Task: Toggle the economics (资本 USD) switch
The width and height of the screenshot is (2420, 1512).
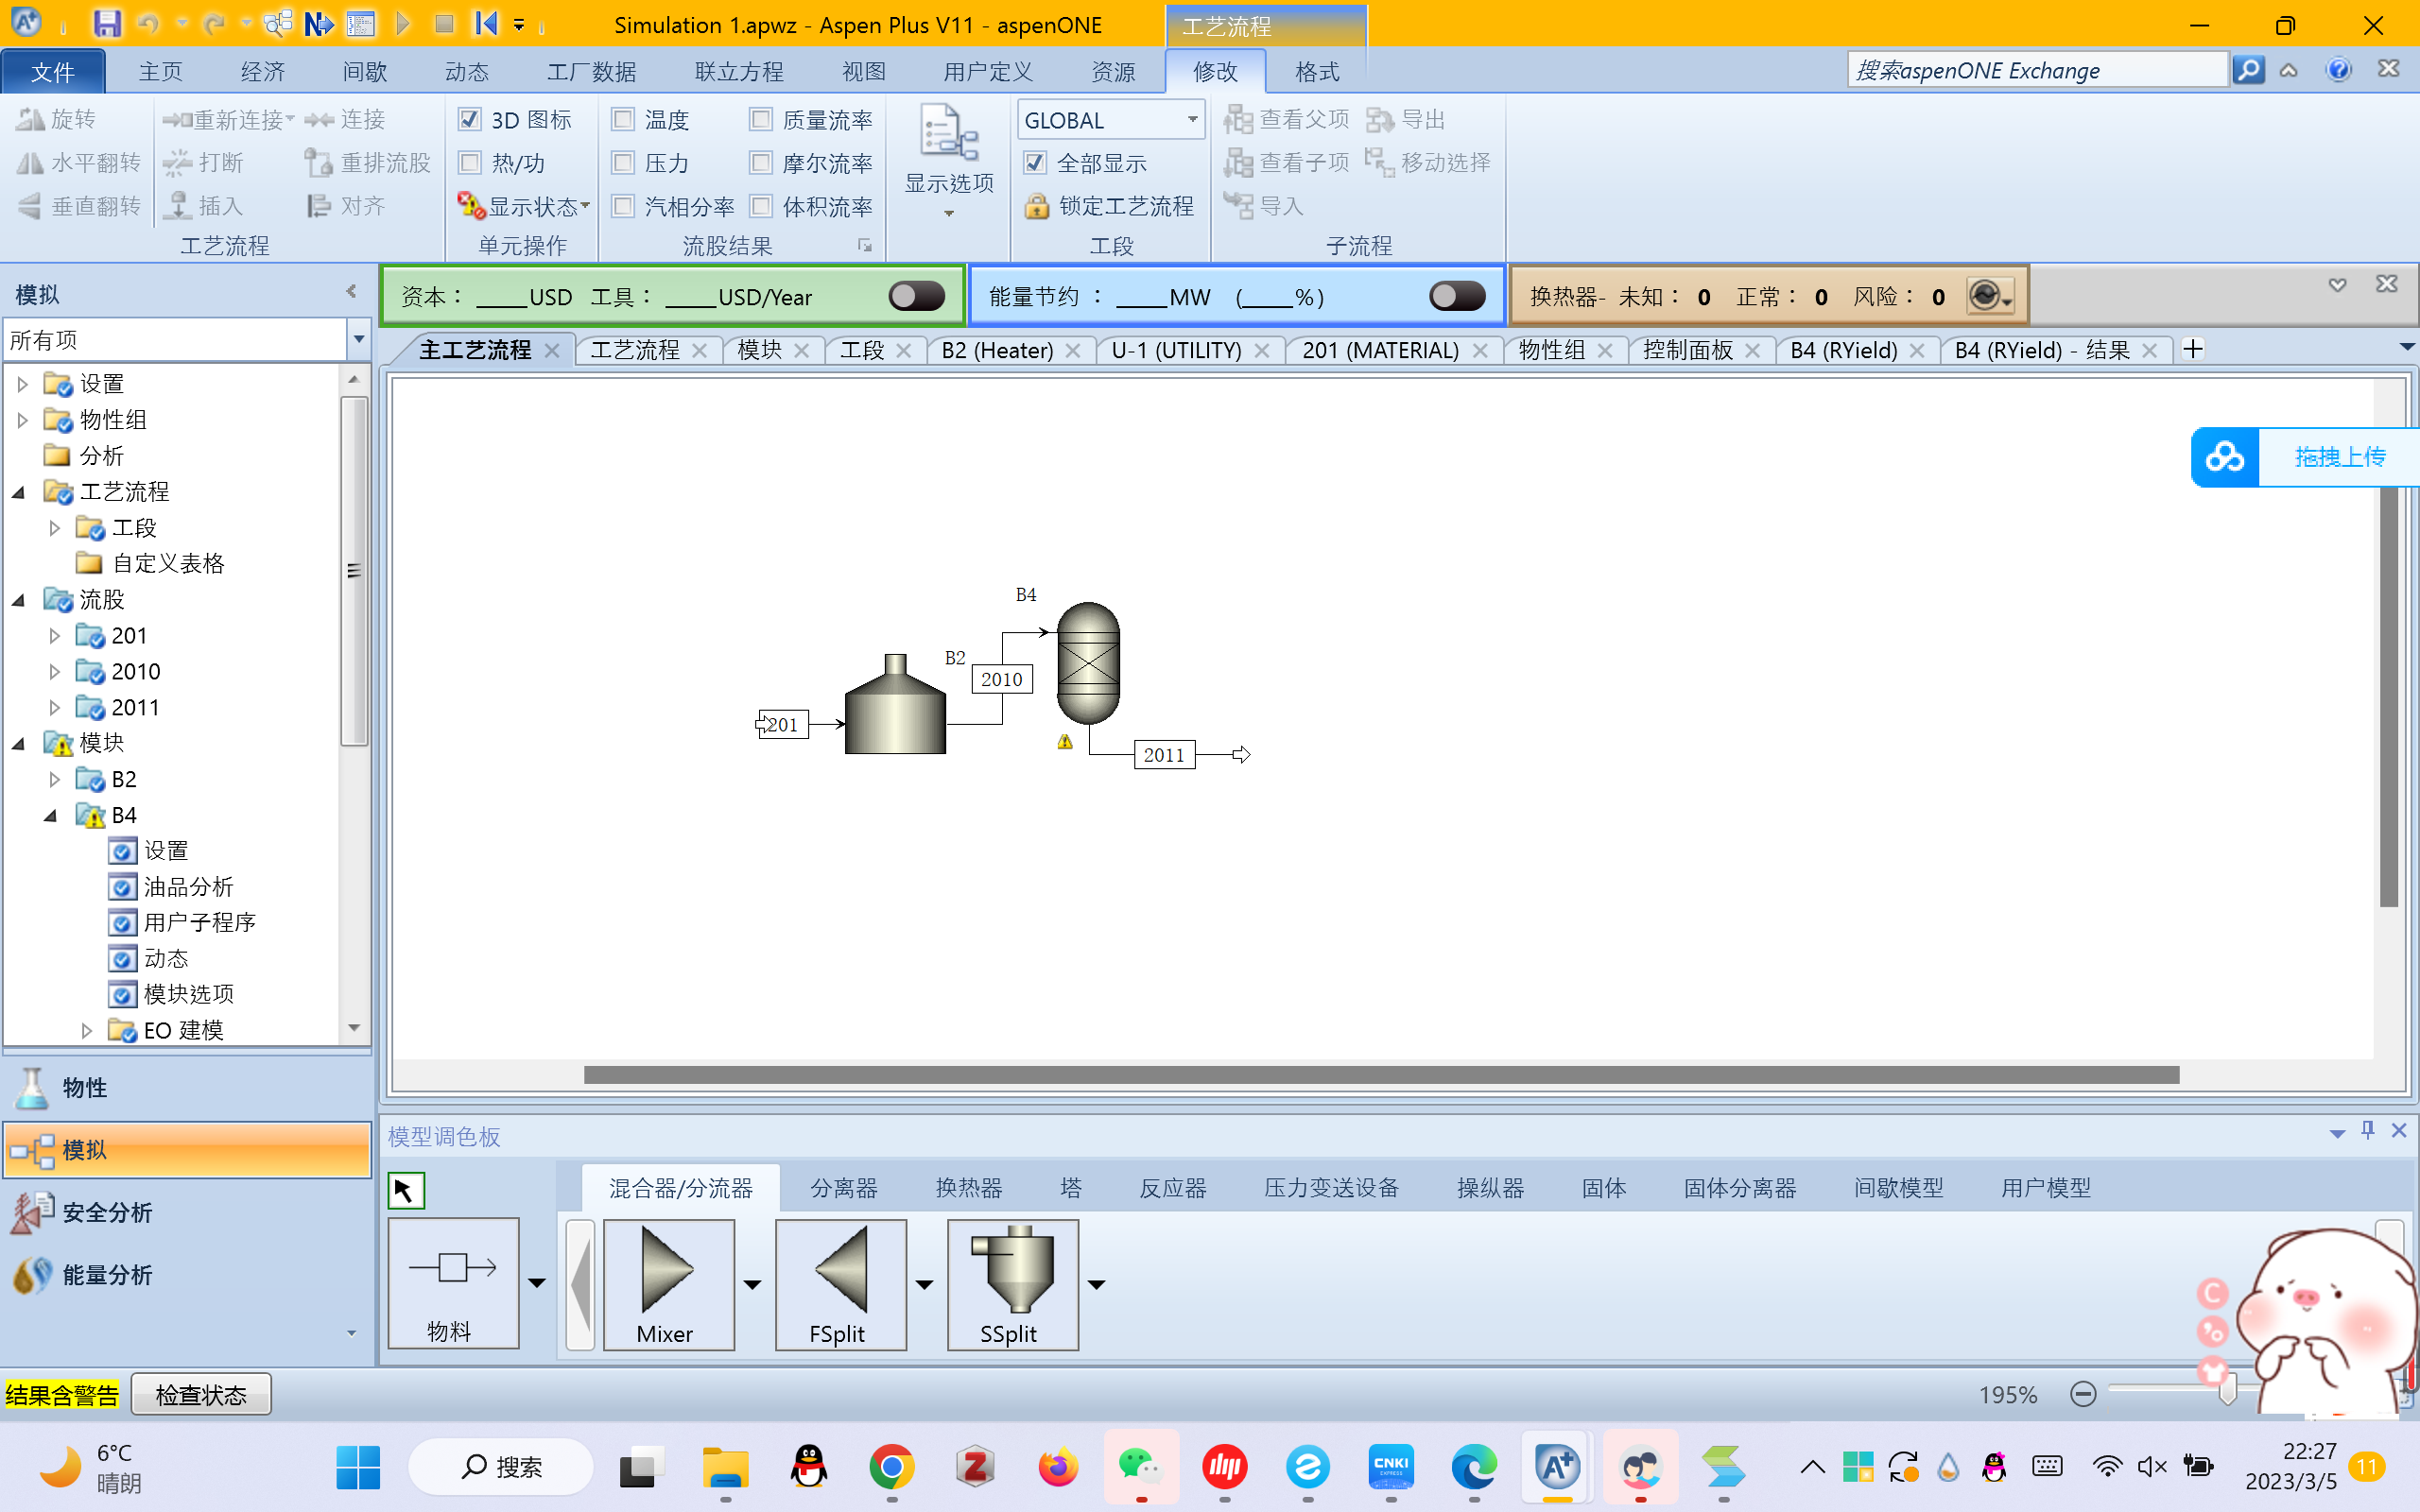Action: click(x=916, y=296)
